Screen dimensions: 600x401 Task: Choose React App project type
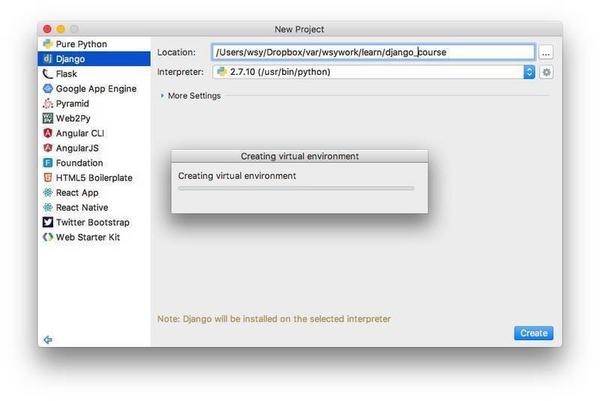94,193
